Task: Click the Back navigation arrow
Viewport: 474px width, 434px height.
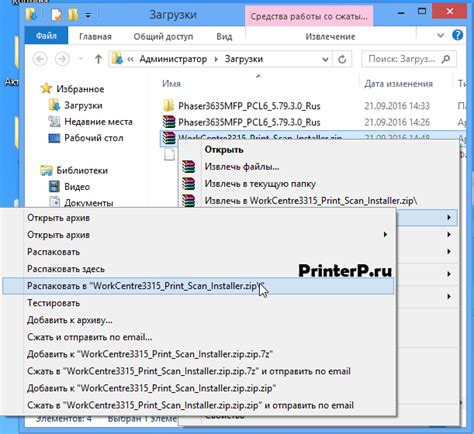Action: pyautogui.click(x=40, y=59)
